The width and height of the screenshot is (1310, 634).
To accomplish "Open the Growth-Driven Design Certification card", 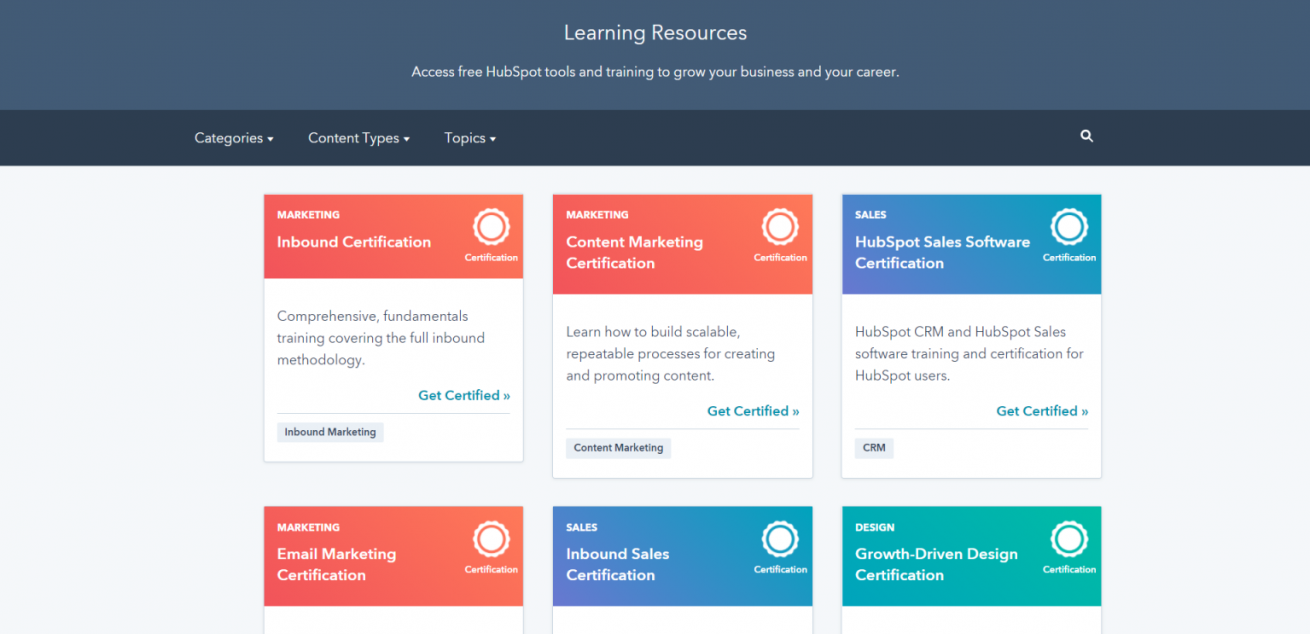I will coord(935,564).
